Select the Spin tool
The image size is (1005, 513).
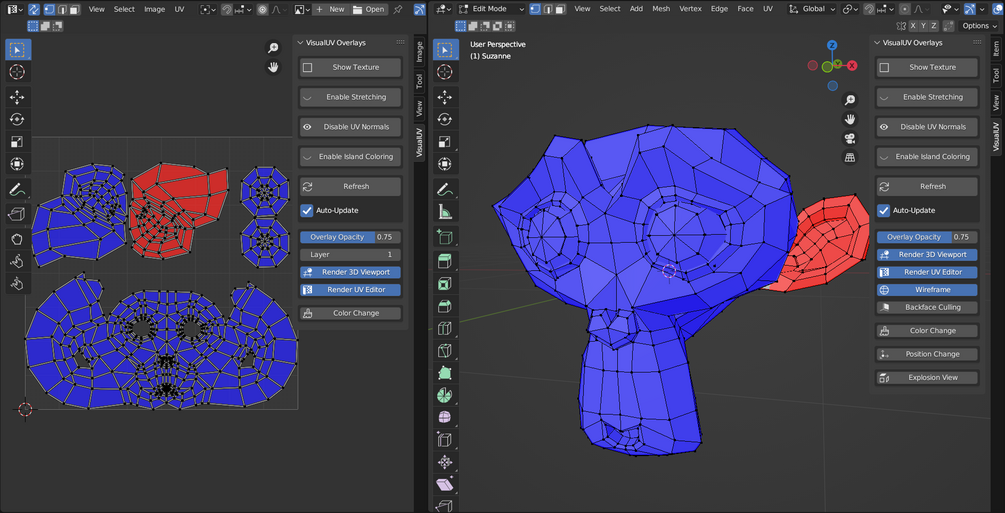click(x=445, y=396)
